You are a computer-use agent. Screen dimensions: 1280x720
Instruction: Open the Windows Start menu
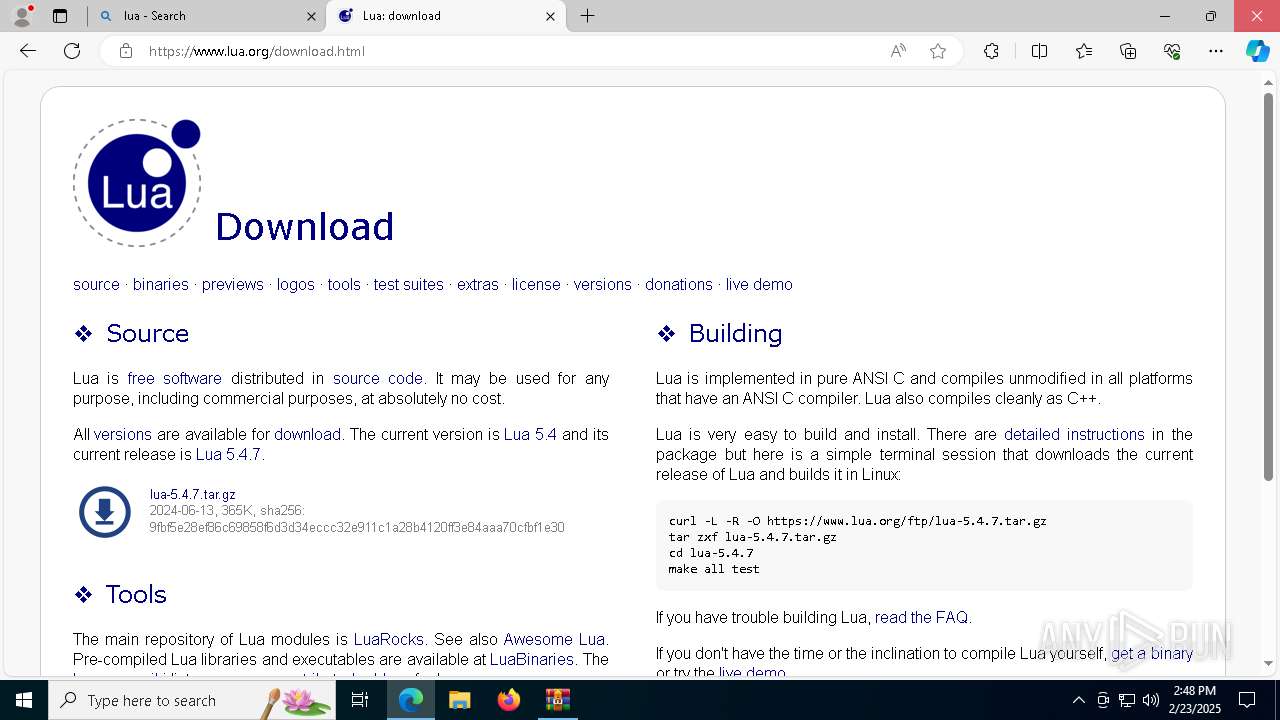[x=24, y=700]
